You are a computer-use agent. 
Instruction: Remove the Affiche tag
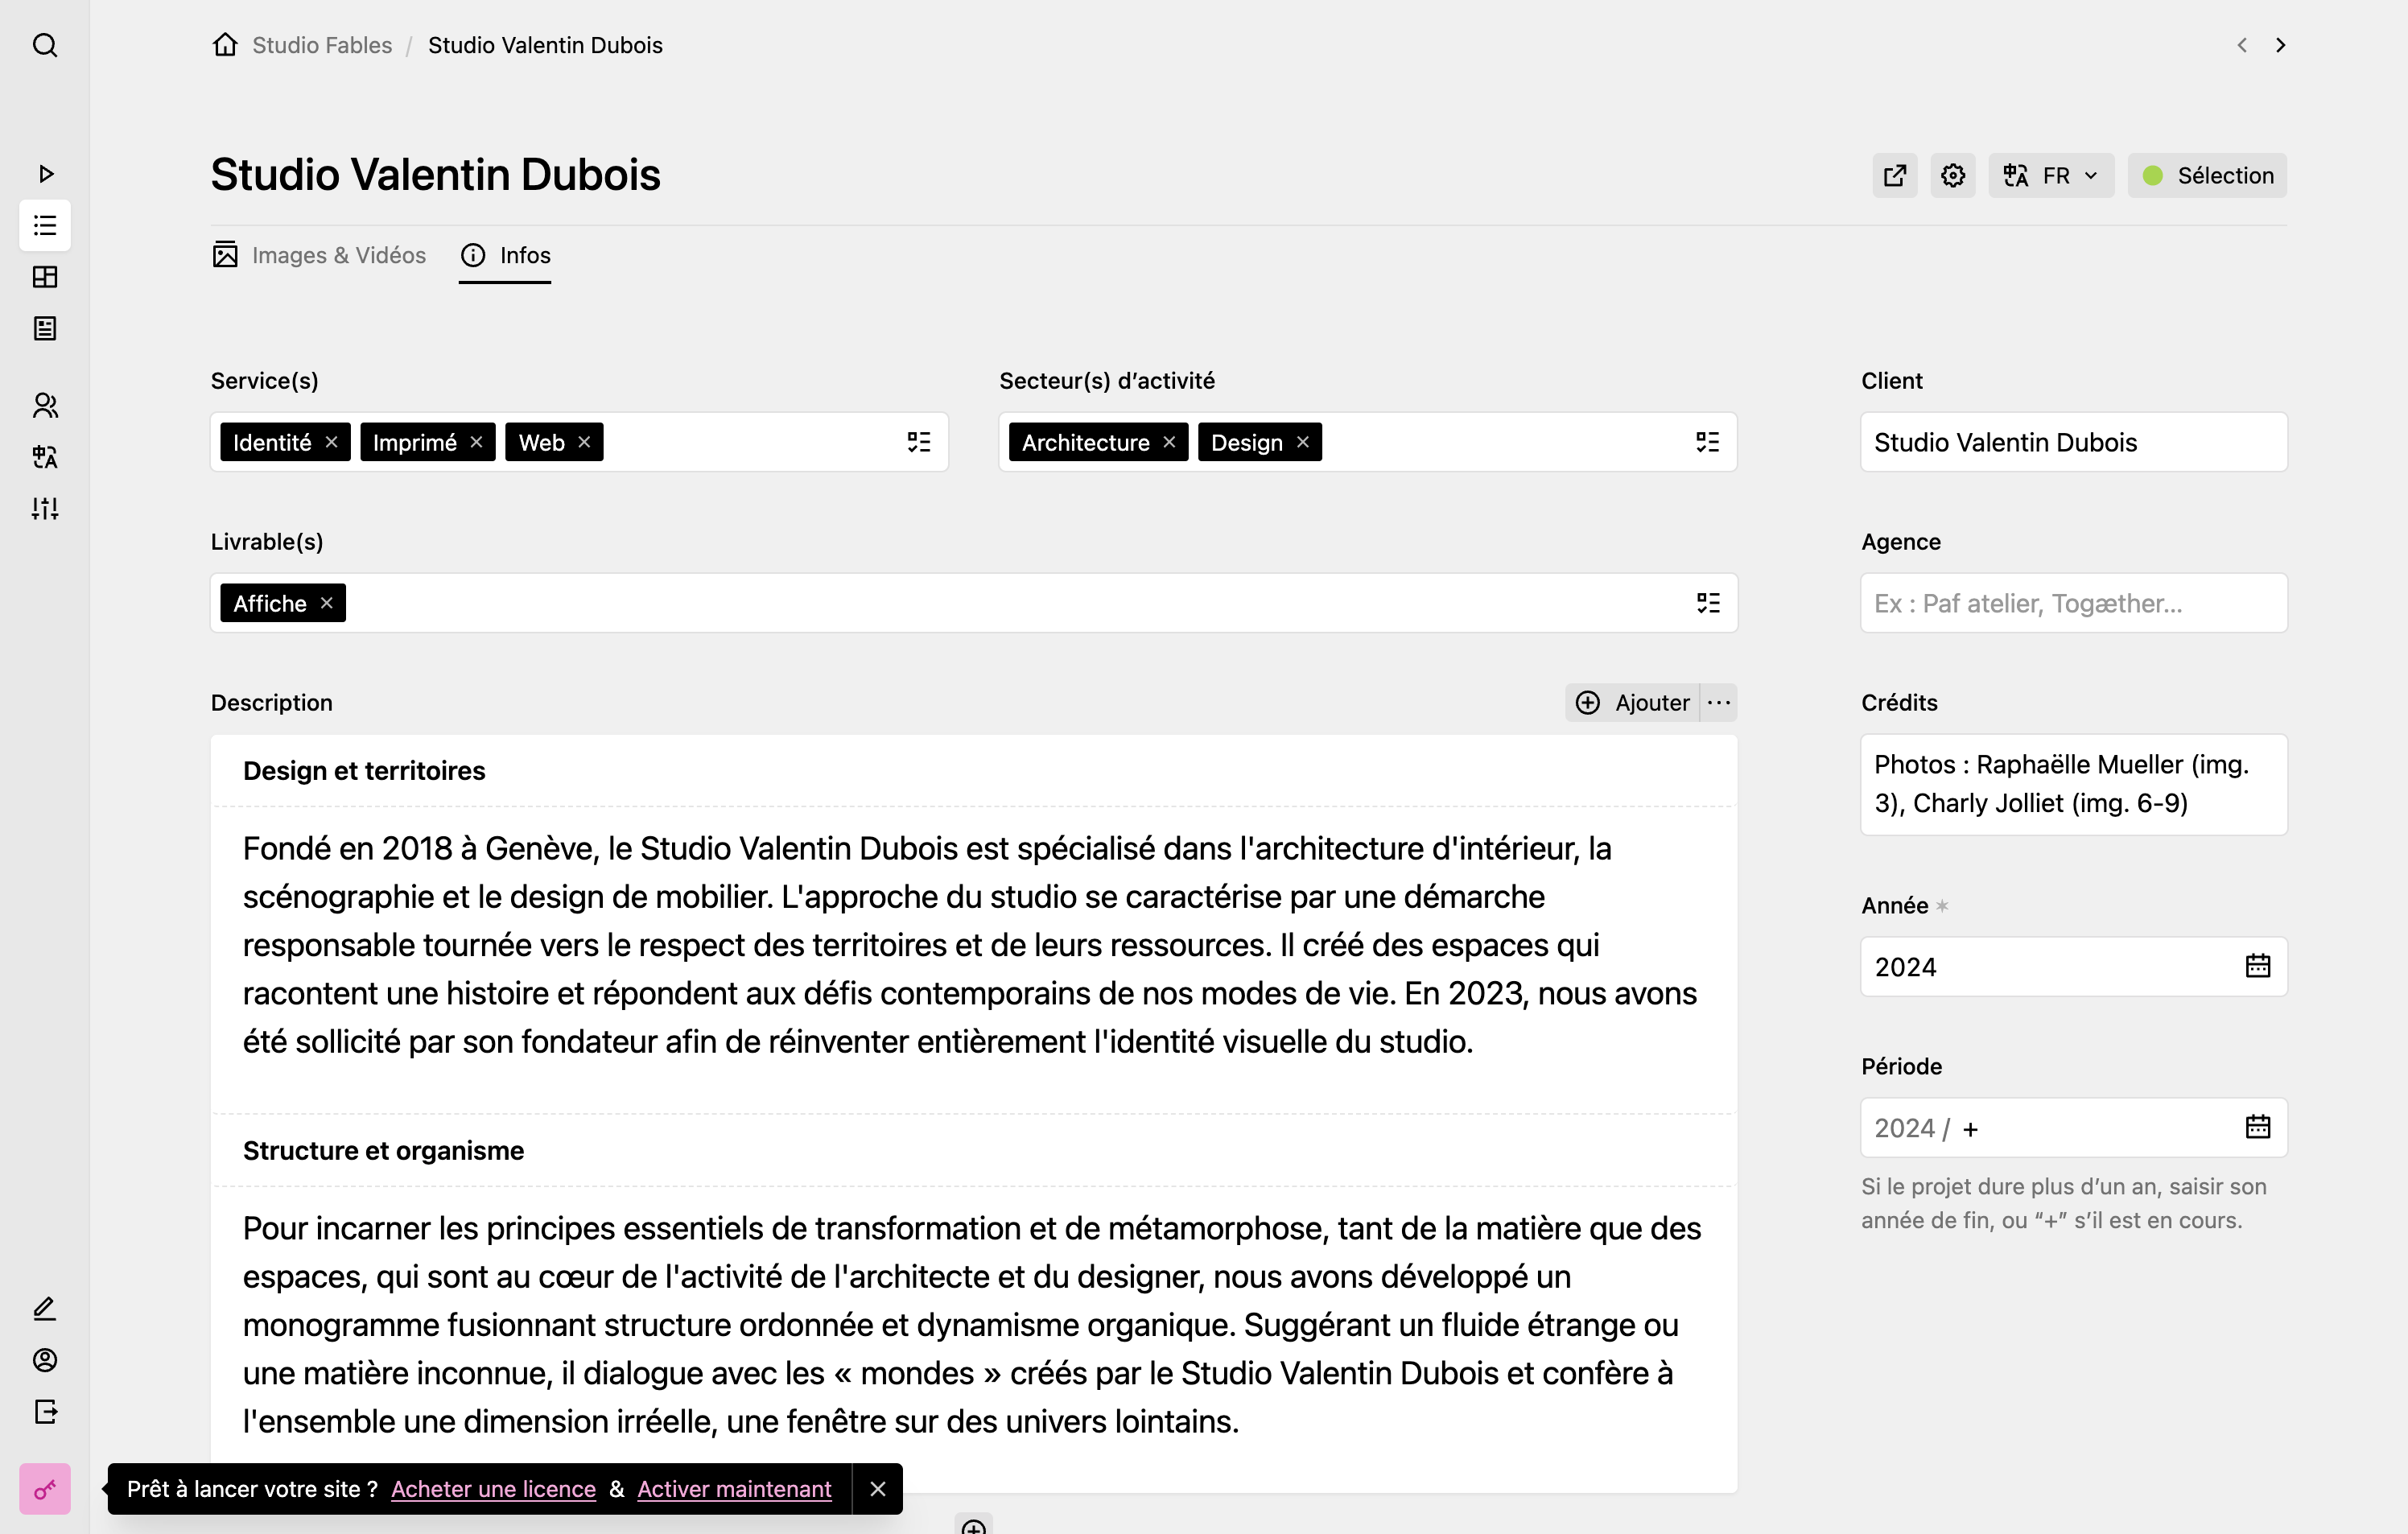pos(327,603)
